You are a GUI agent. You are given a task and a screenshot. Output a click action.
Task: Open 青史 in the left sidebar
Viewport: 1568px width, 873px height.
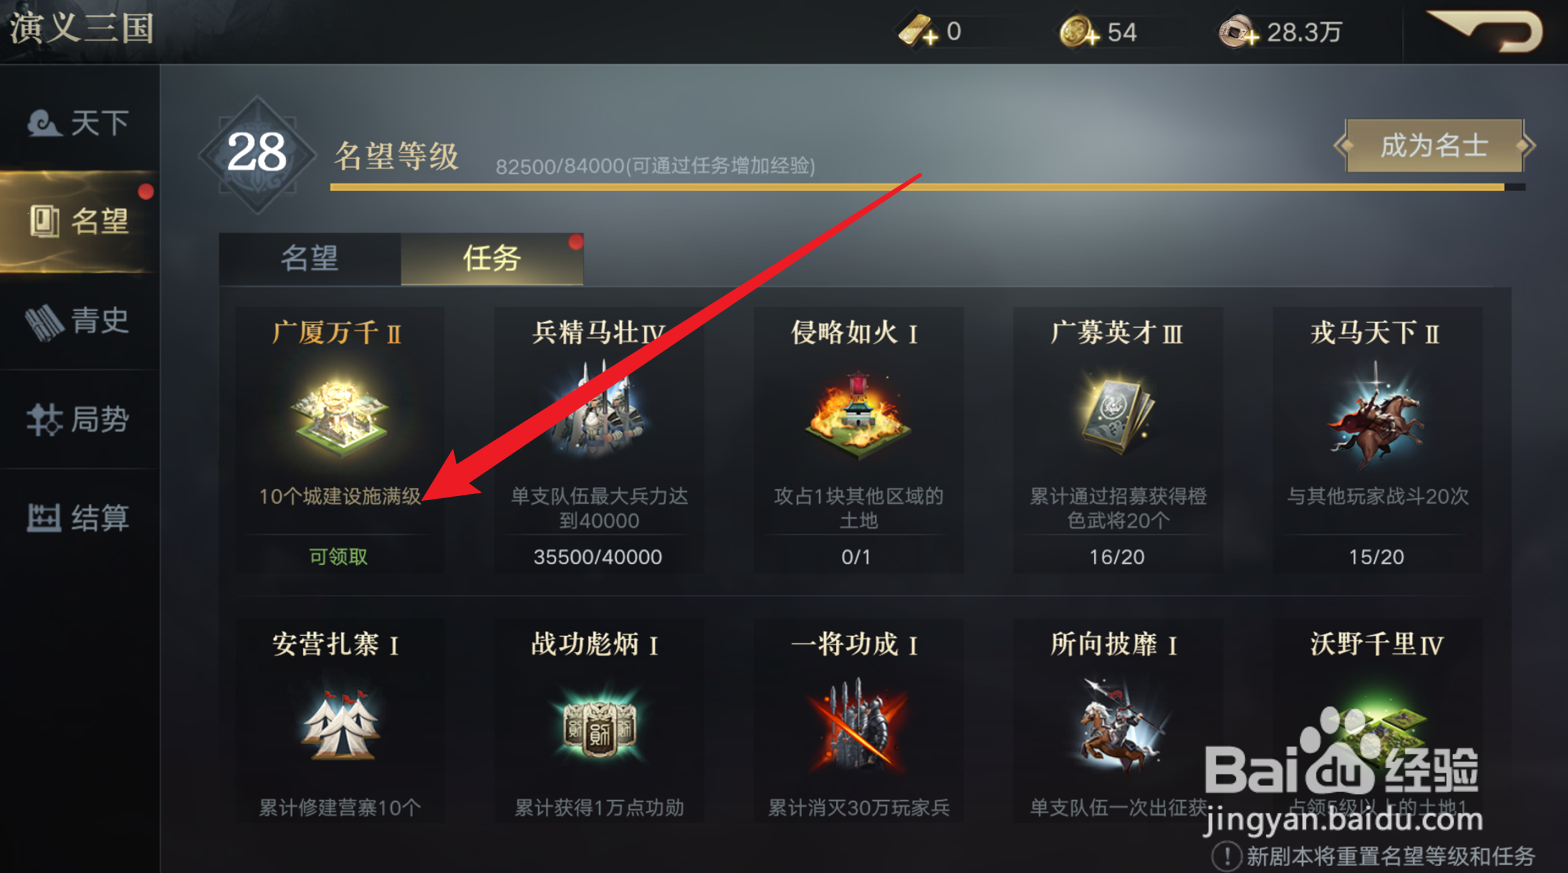coord(79,321)
